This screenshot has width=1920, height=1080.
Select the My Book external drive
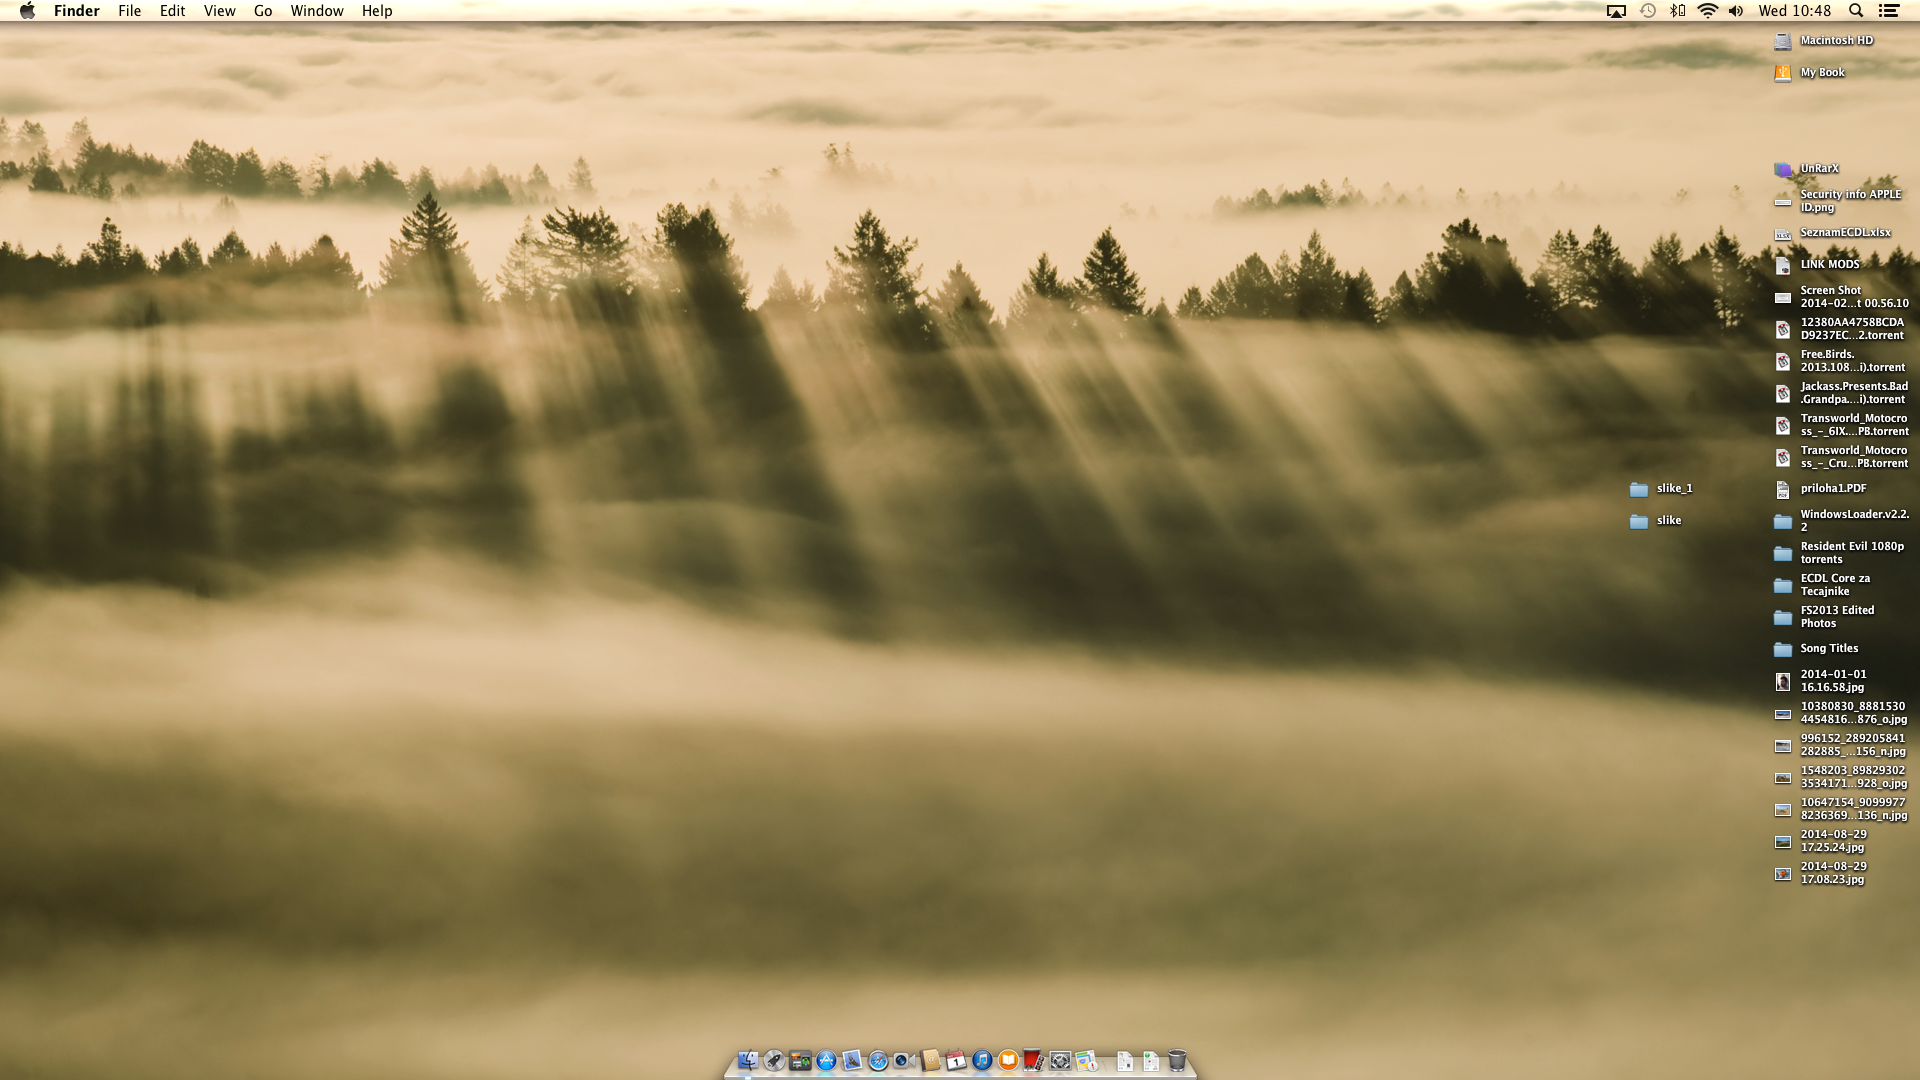point(1810,73)
